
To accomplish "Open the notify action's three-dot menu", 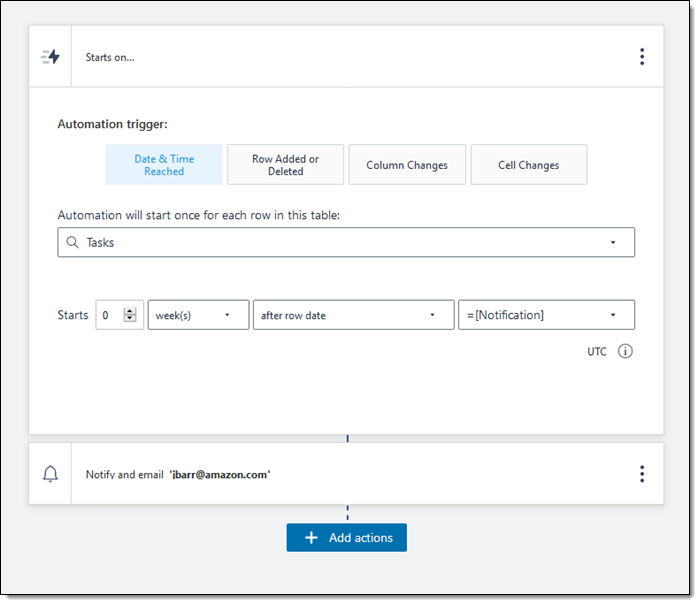I will pyautogui.click(x=642, y=474).
